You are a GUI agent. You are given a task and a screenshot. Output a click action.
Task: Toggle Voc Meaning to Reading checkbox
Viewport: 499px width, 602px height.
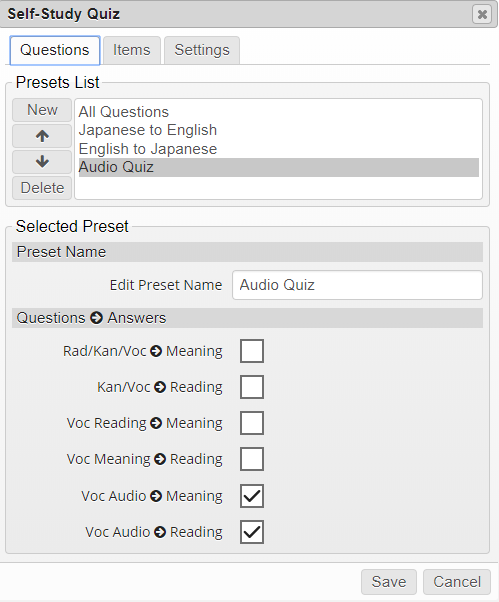tap(252, 459)
